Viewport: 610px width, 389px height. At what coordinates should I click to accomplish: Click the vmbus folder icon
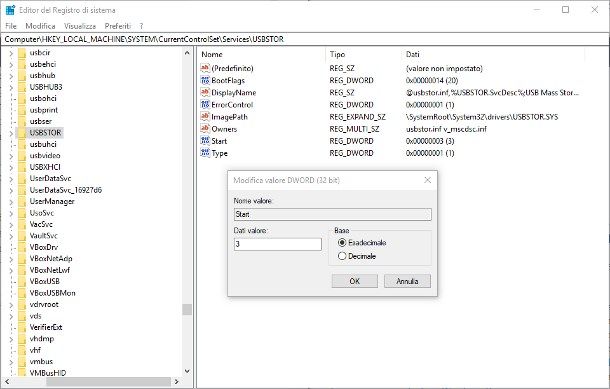22,361
